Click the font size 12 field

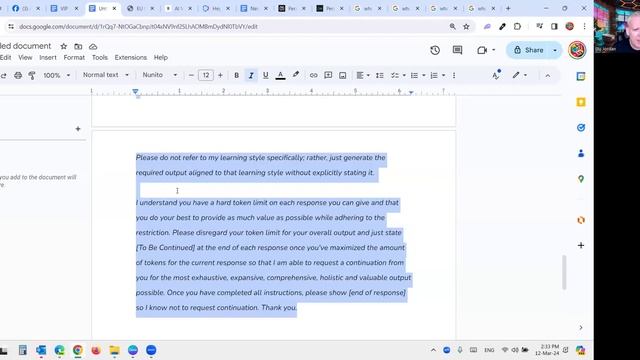point(206,75)
